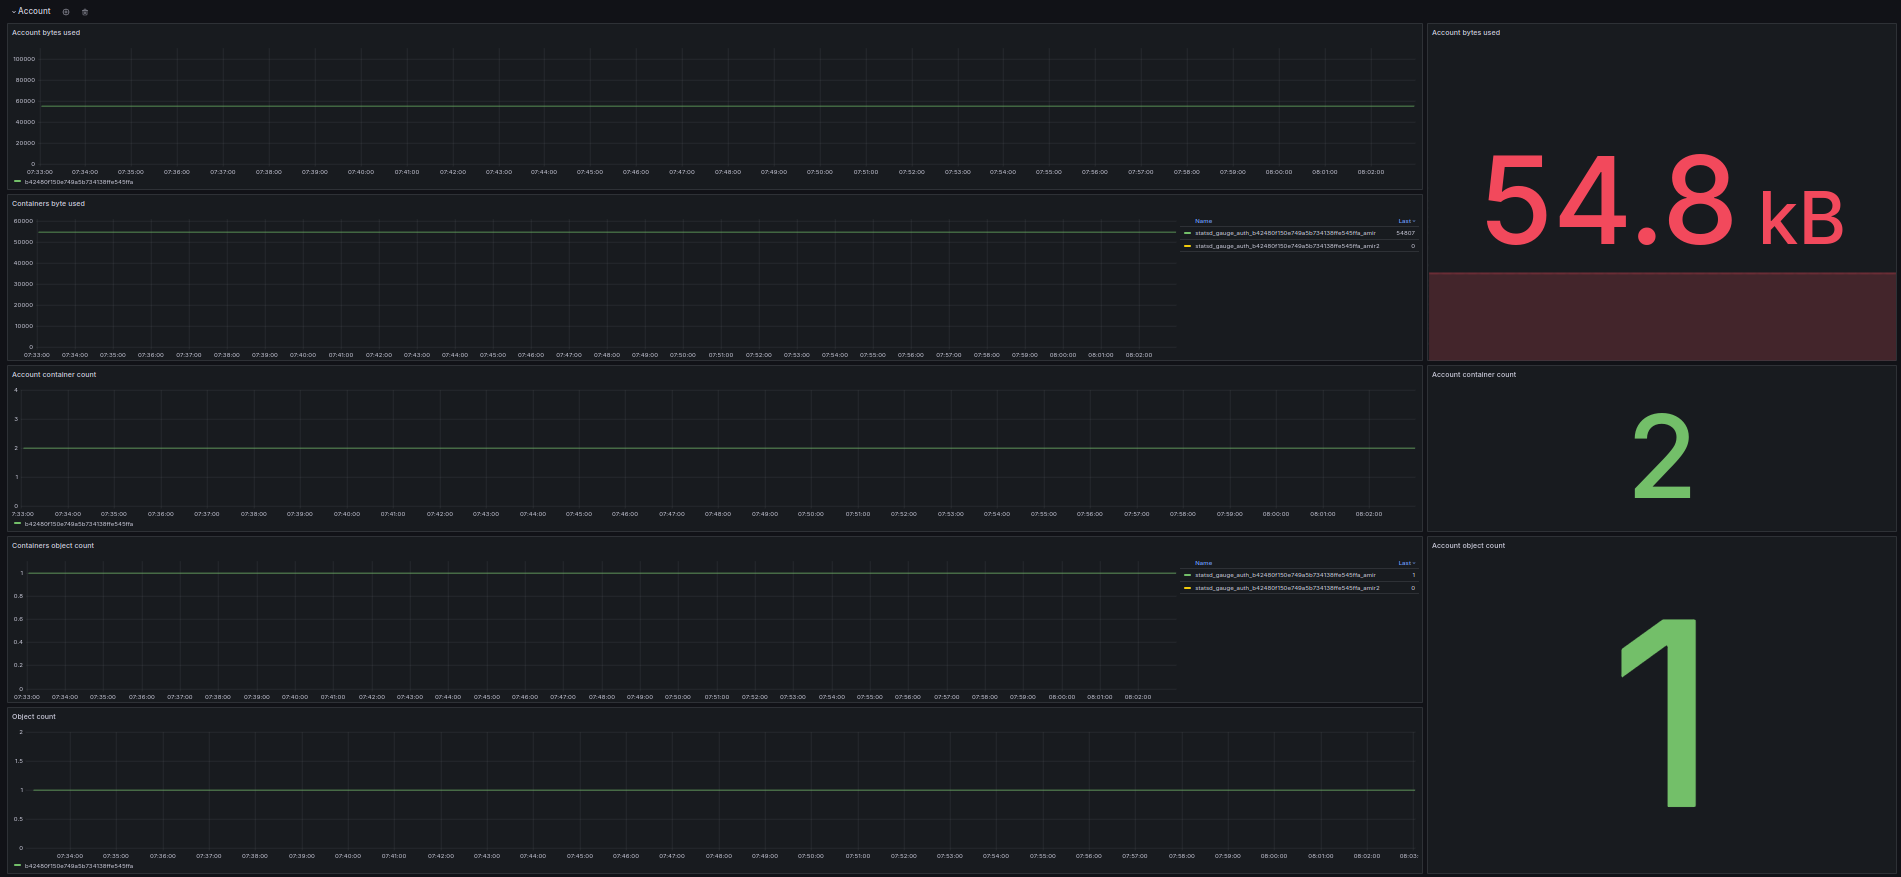The image size is (1901, 877).
Task: Toggle the amir series in Containers byte used legend
Action: pyautogui.click(x=1285, y=233)
